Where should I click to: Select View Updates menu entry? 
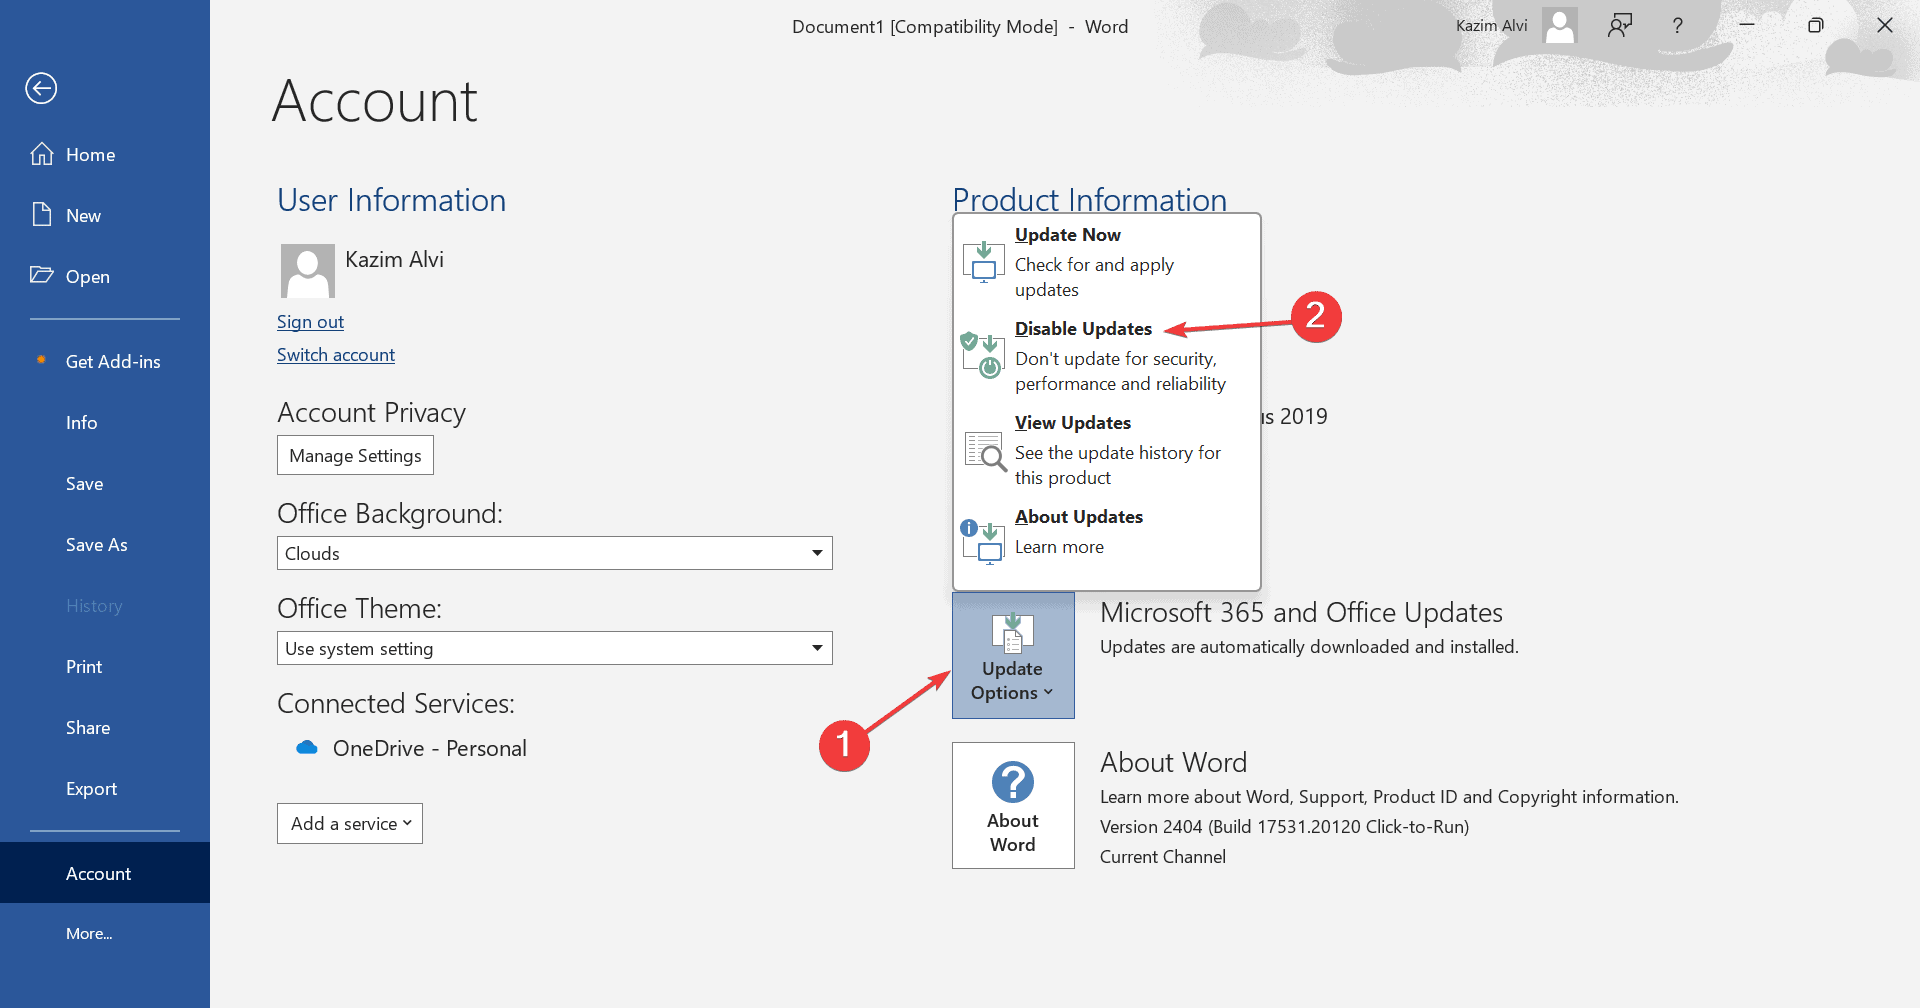[x=1107, y=450]
